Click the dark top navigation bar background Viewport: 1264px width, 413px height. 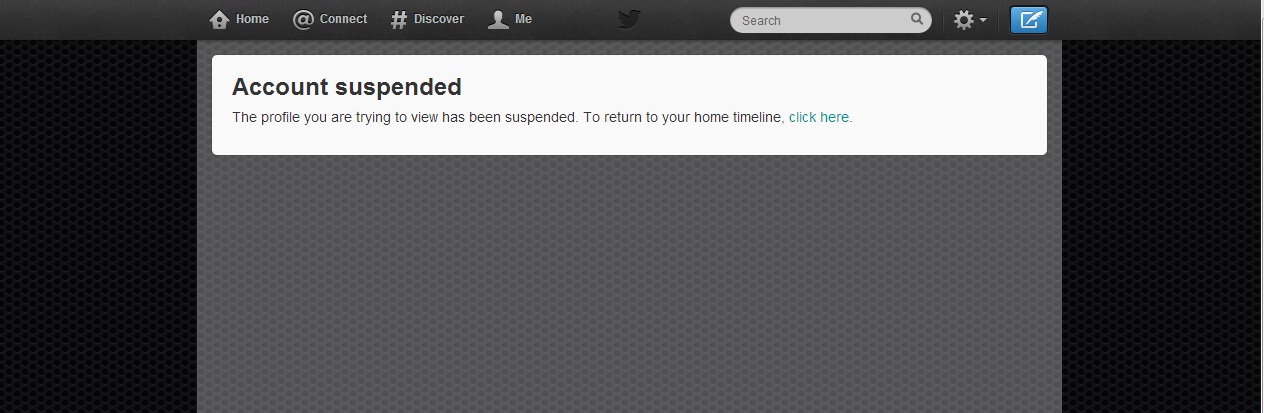[1150, 20]
